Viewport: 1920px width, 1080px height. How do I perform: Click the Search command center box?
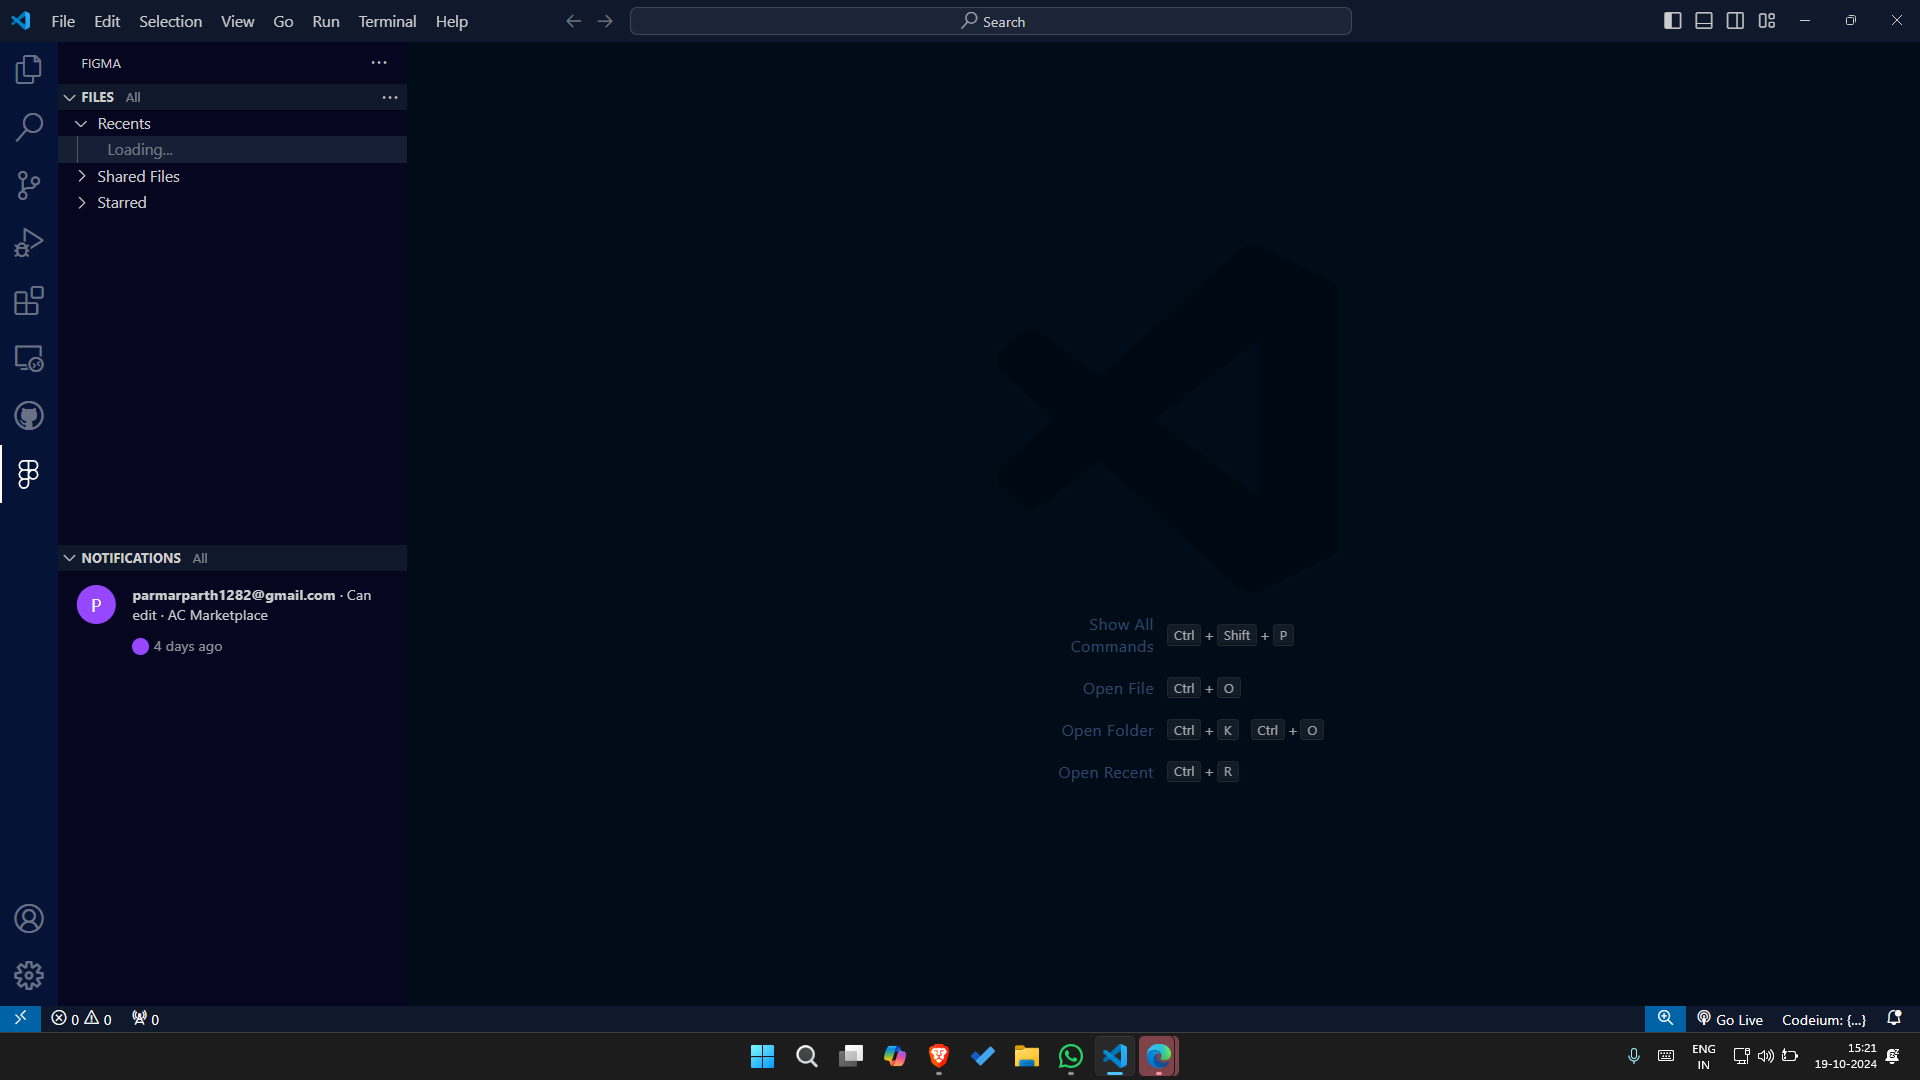[990, 21]
